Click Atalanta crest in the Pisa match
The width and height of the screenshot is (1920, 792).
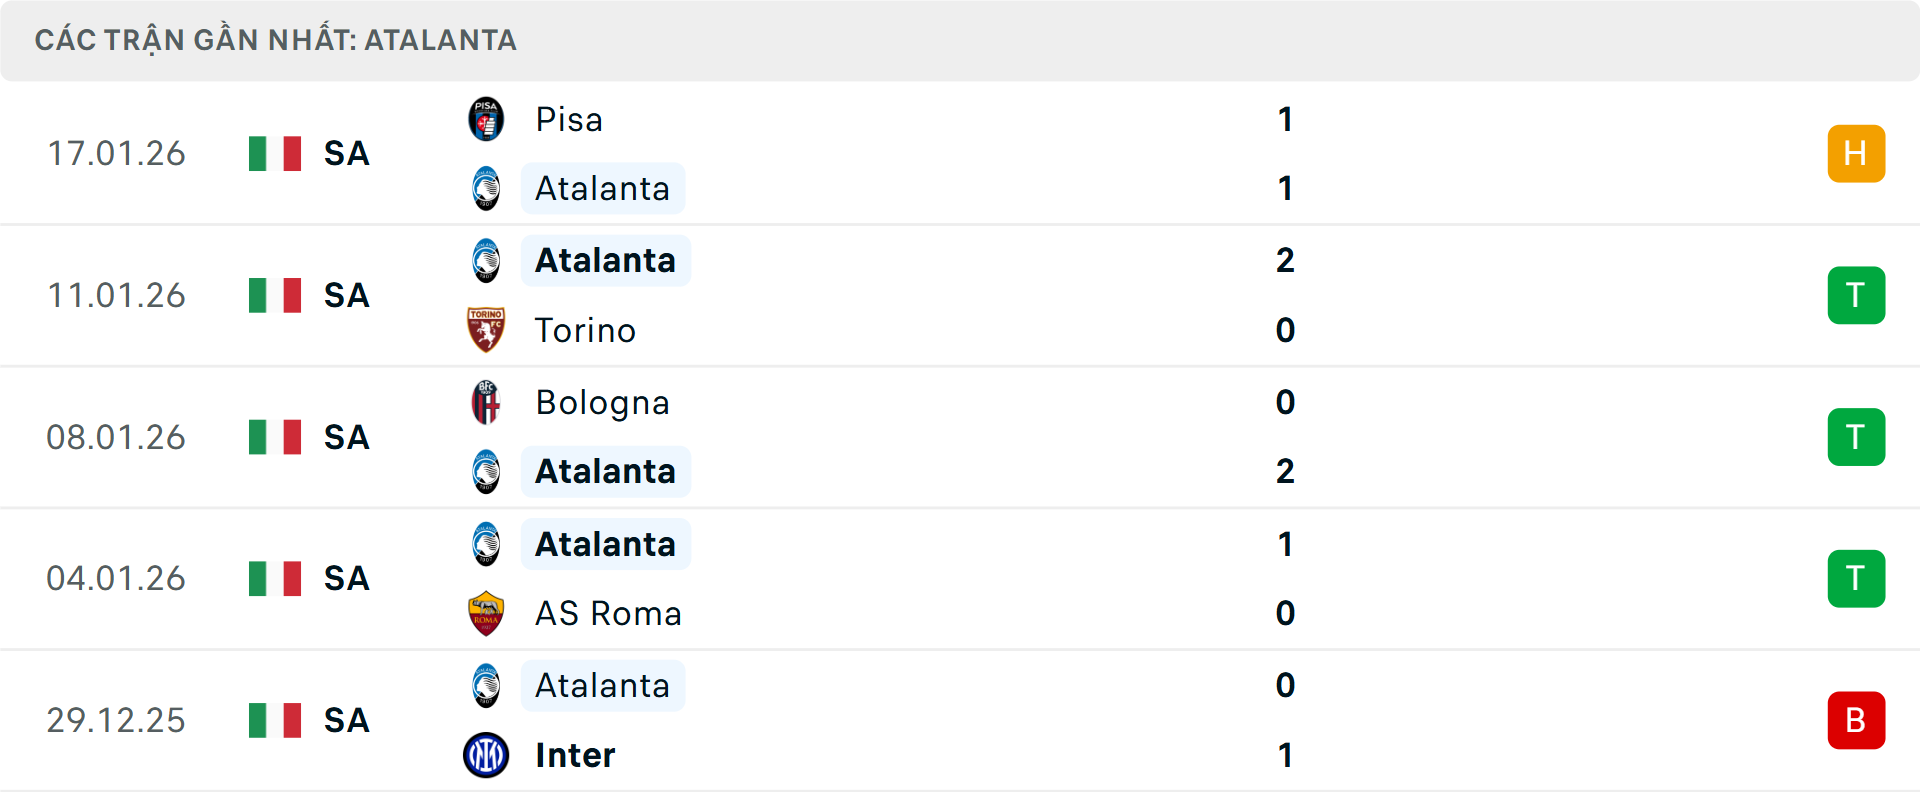click(x=486, y=188)
